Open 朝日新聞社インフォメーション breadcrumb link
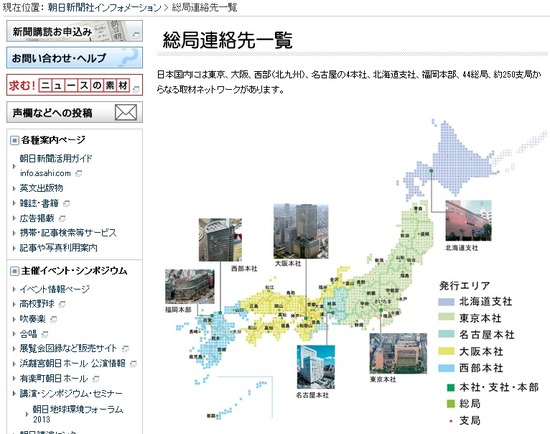This screenshot has height=434, width=550. (x=104, y=8)
